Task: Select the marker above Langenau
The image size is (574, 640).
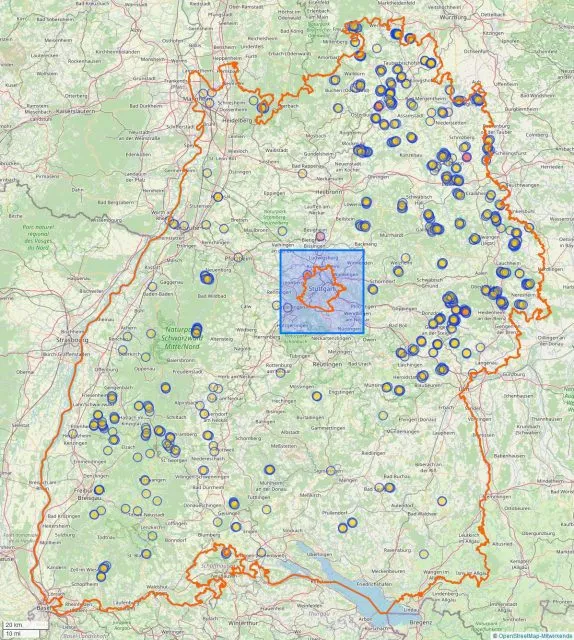Action: point(481,348)
